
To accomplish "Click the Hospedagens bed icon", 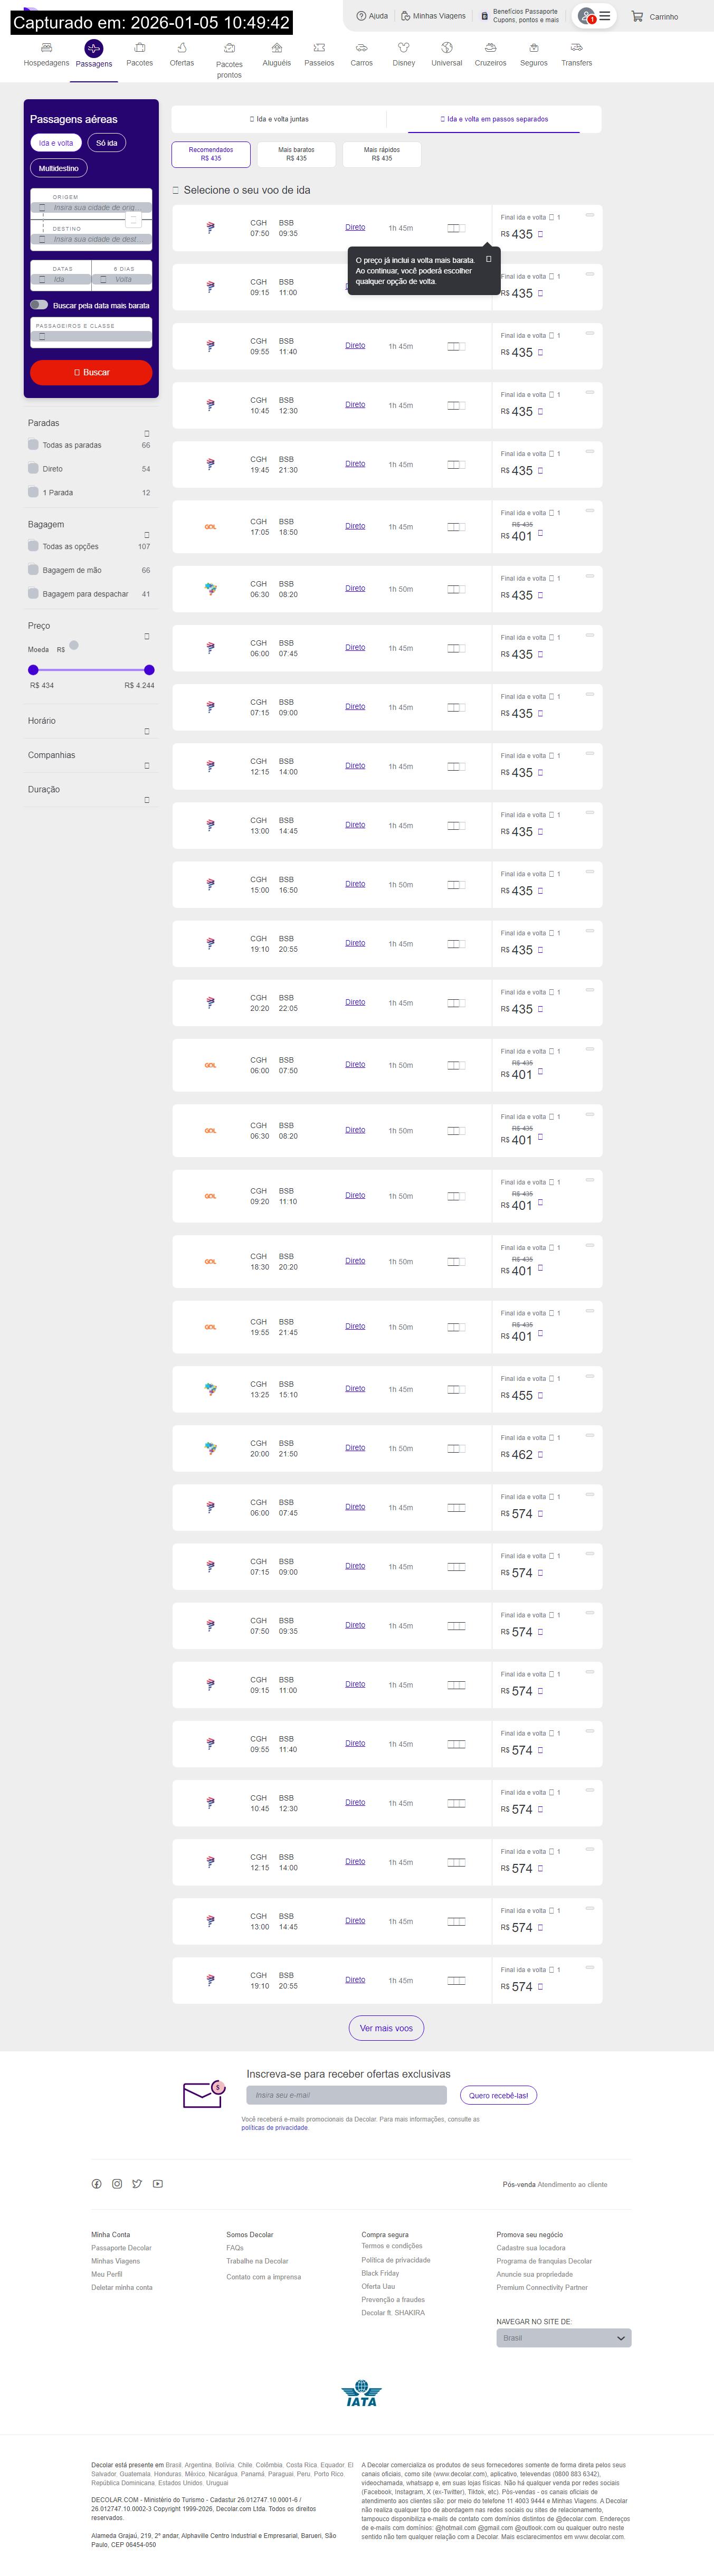I will pos(46,47).
